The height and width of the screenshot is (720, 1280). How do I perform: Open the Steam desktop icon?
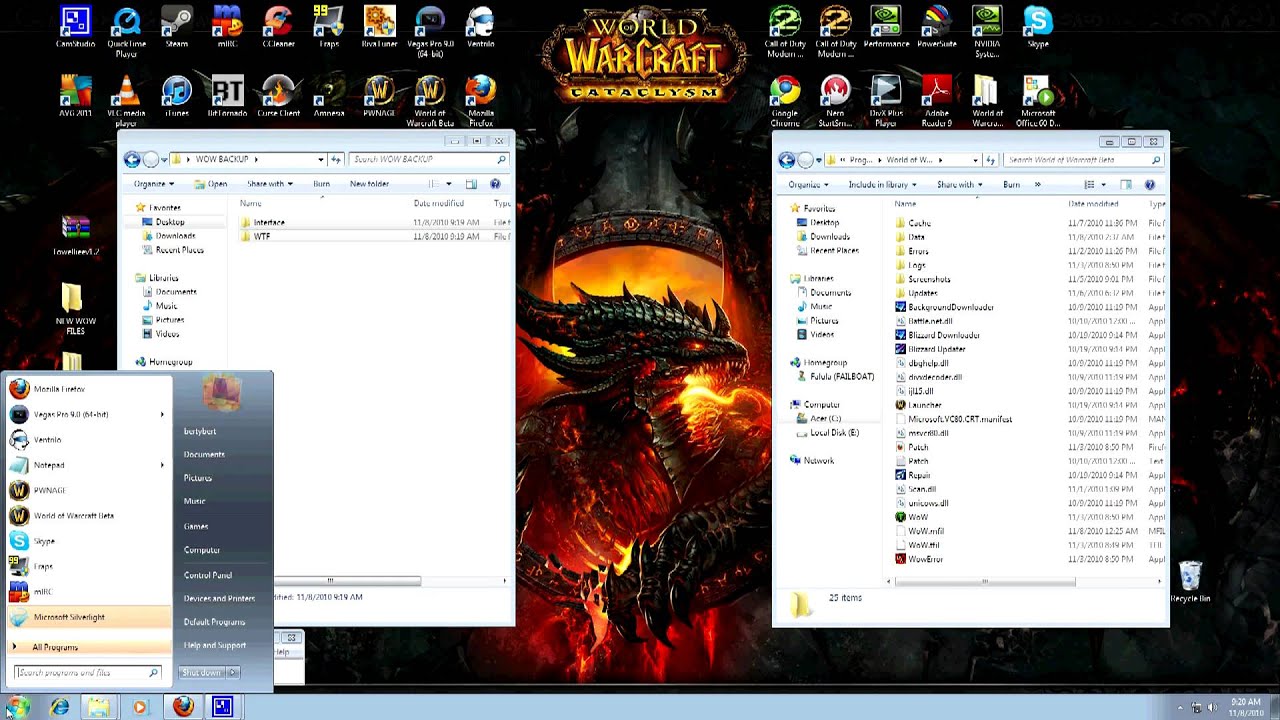point(176,27)
